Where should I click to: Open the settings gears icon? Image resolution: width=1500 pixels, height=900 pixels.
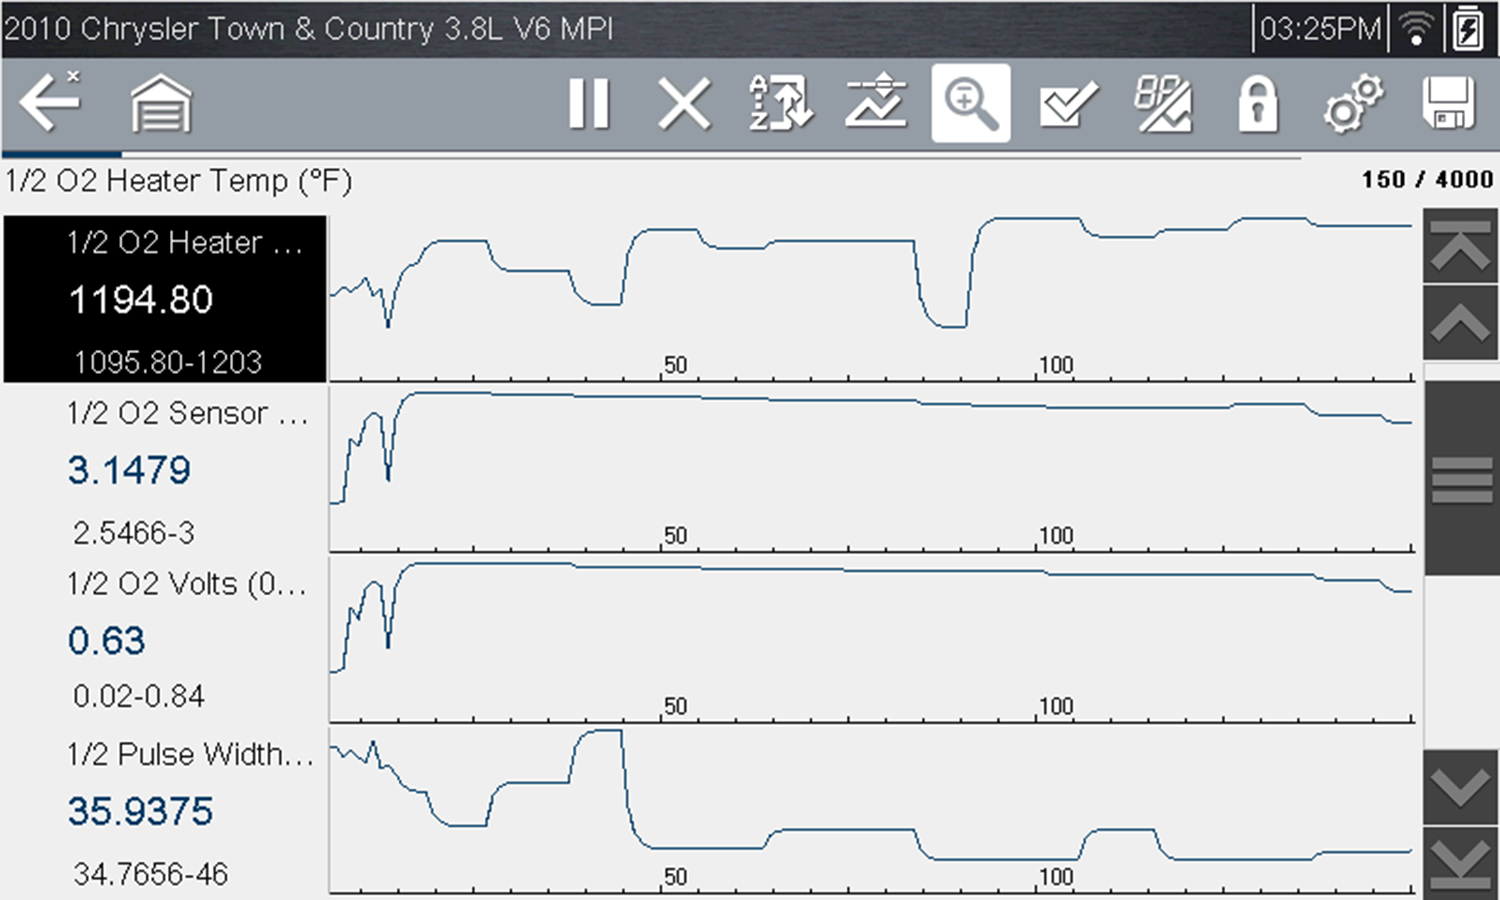point(1353,104)
